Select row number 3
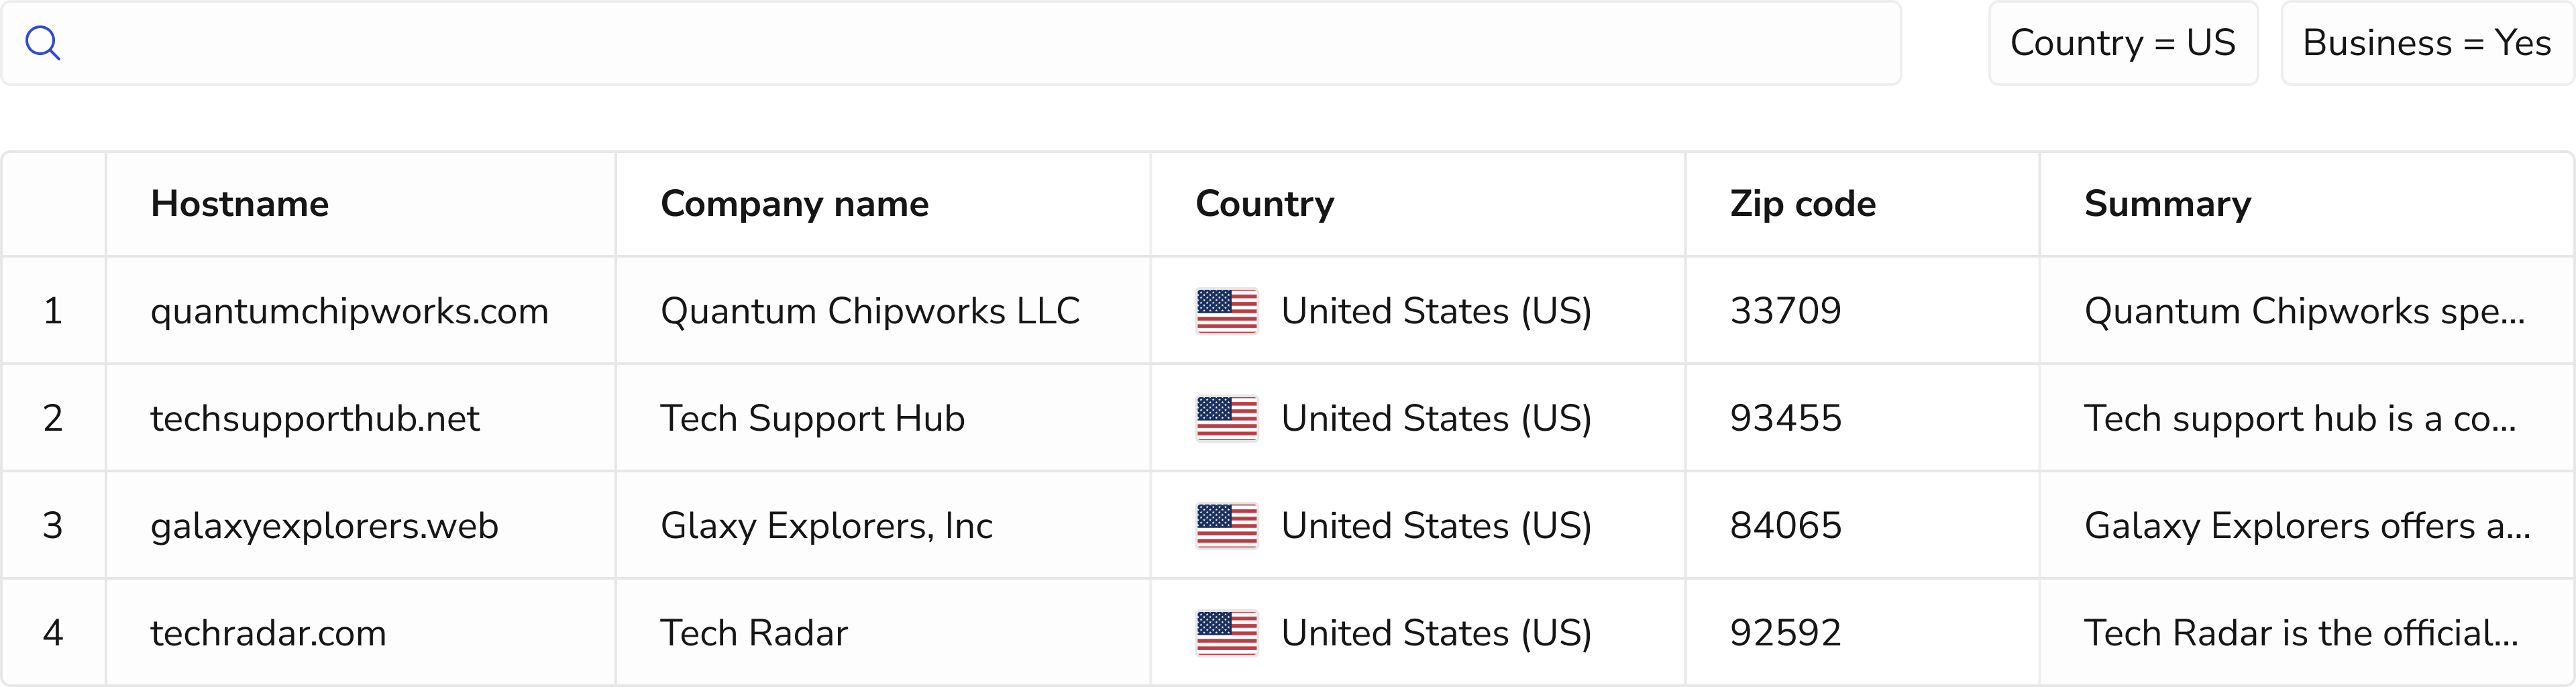 click(x=53, y=526)
